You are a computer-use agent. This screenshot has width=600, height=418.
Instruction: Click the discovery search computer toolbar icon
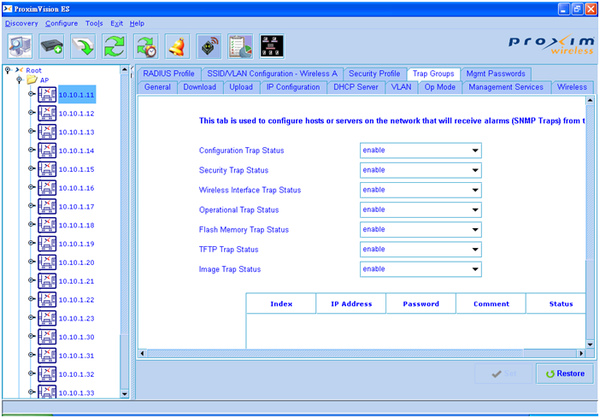(20, 46)
